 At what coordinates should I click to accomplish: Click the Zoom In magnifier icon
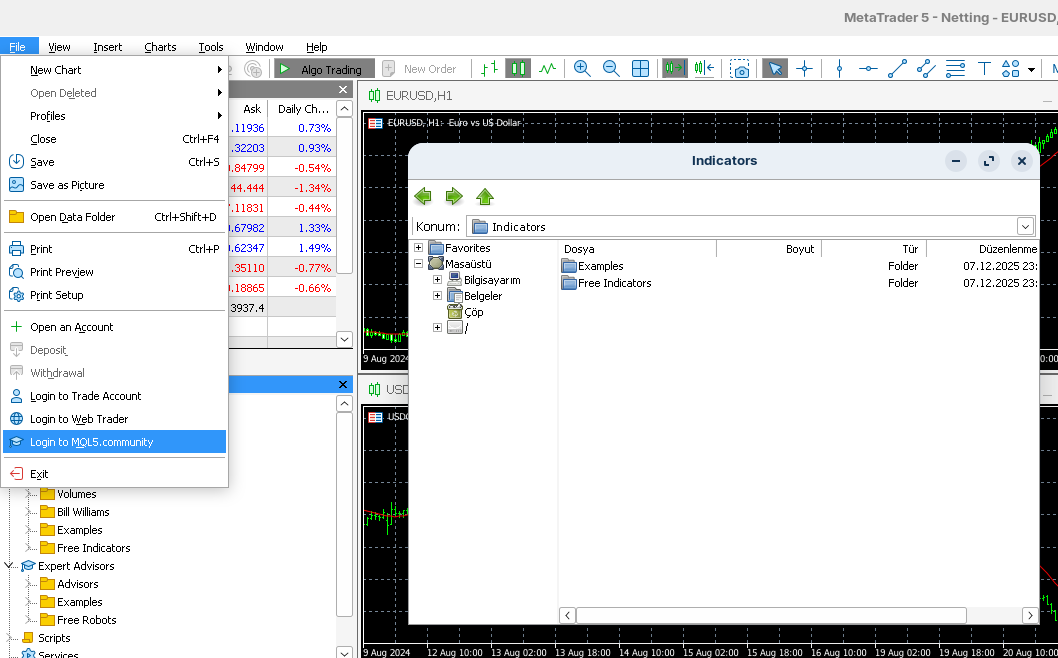pos(582,69)
